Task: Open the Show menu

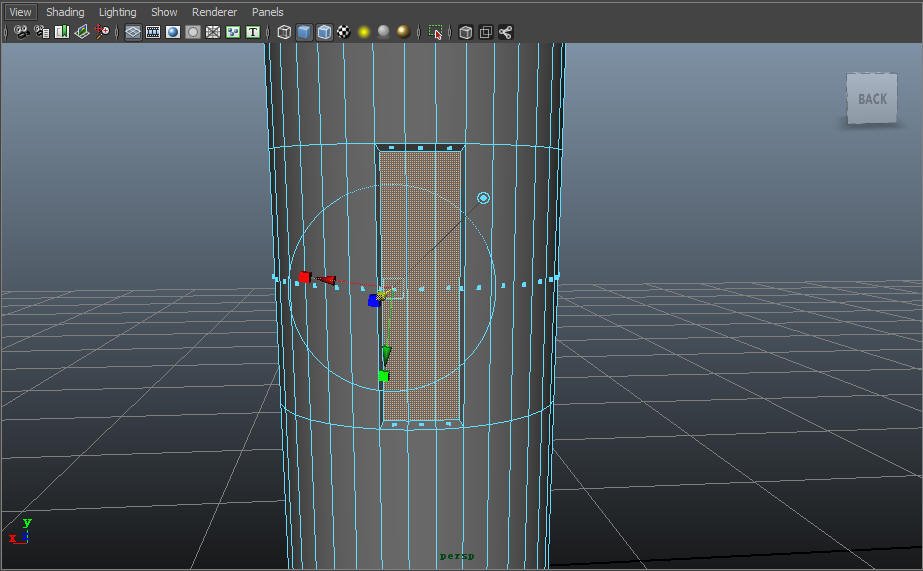Action: tap(164, 12)
